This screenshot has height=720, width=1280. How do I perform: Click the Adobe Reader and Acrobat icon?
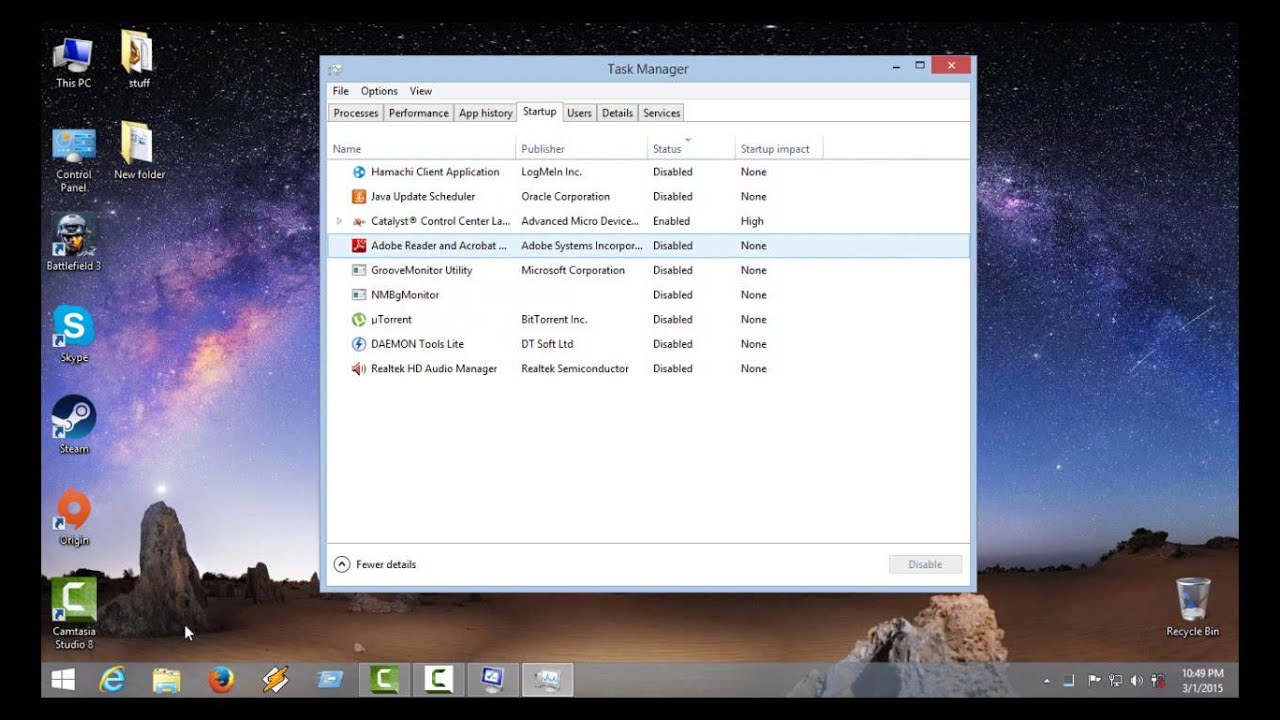click(359, 246)
